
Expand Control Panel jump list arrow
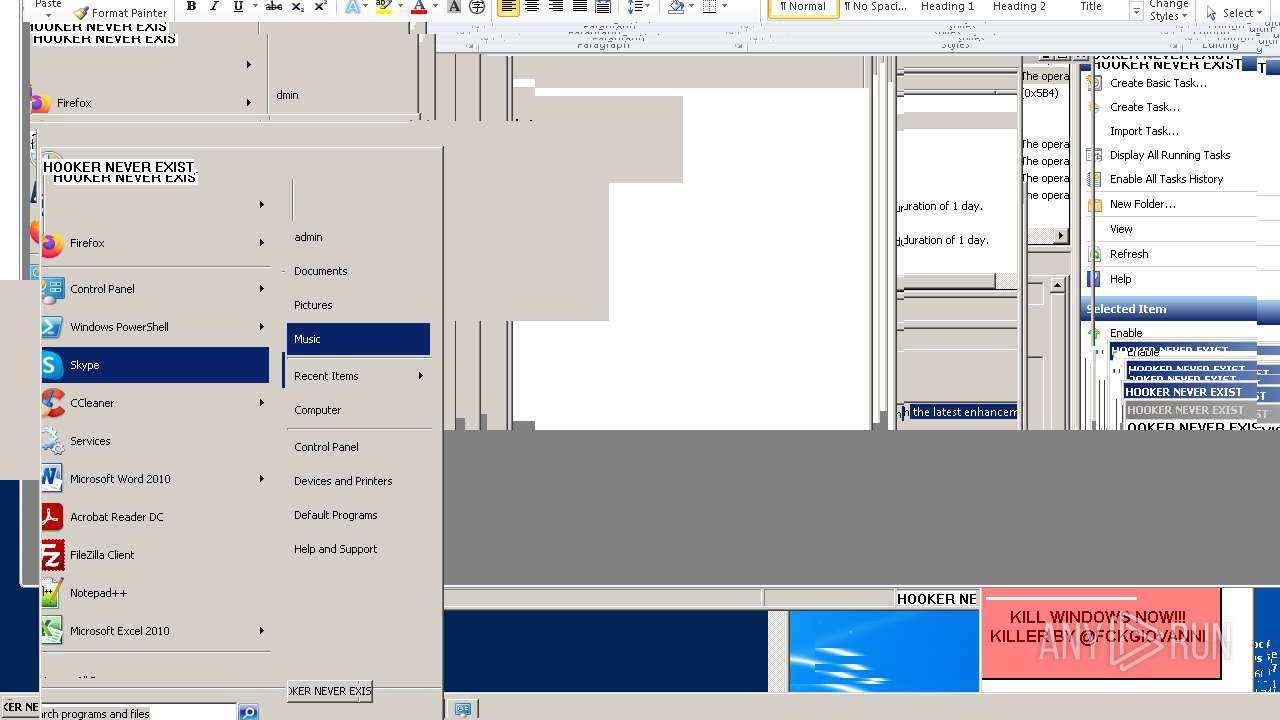coord(262,289)
